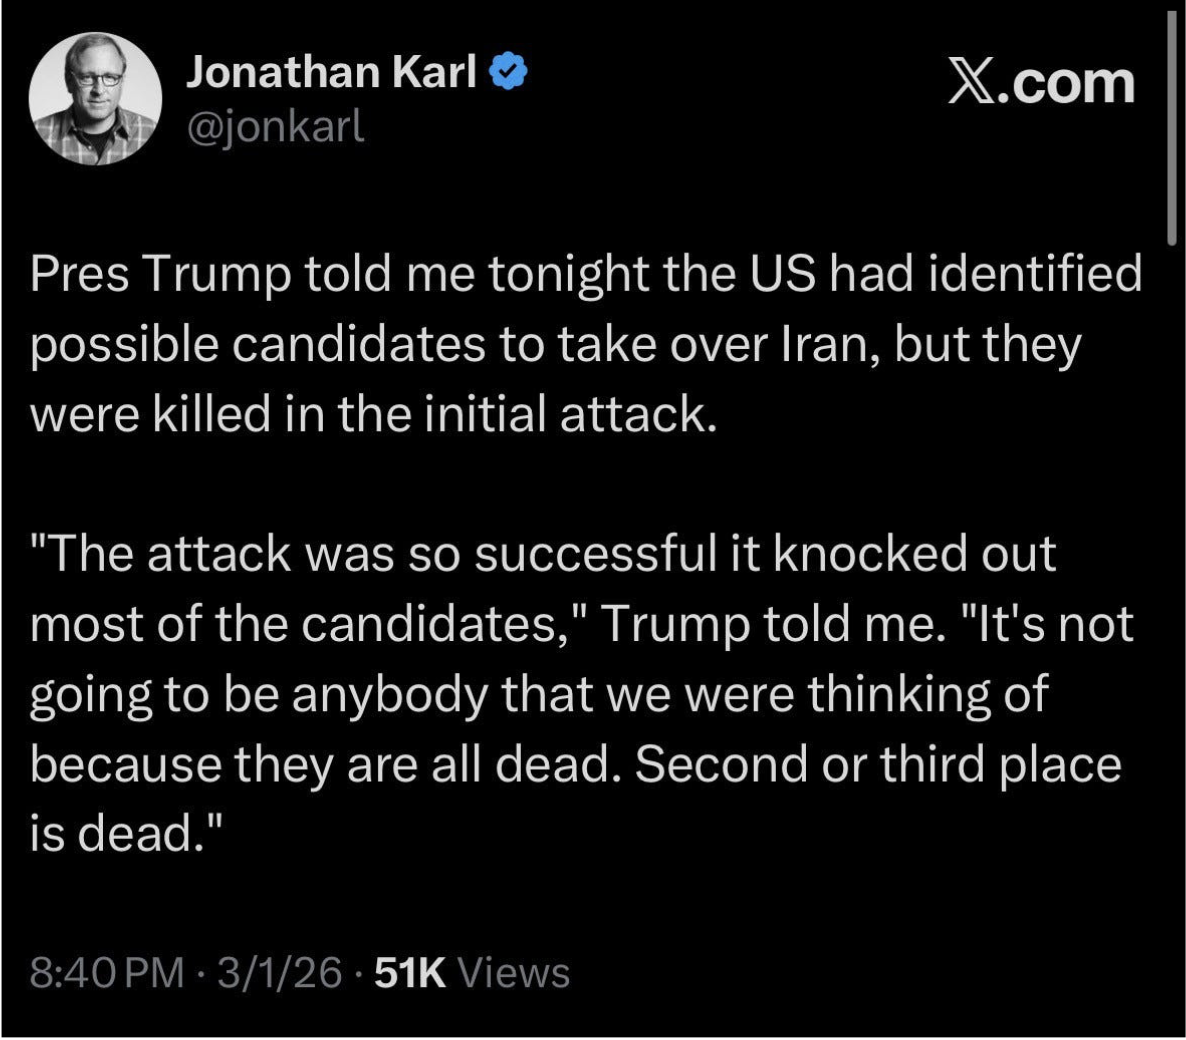Click the line starting 'going to be anybody'
Viewport: 1186px width, 1040px height.
click(x=539, y=695)
